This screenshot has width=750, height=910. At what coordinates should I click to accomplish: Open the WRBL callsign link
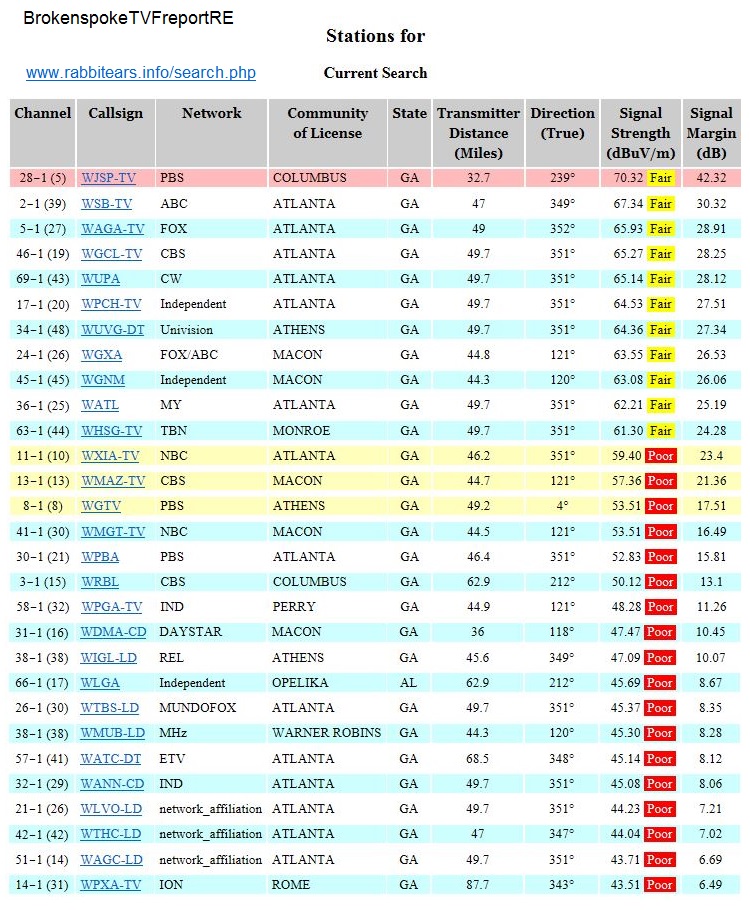(101, 582)
